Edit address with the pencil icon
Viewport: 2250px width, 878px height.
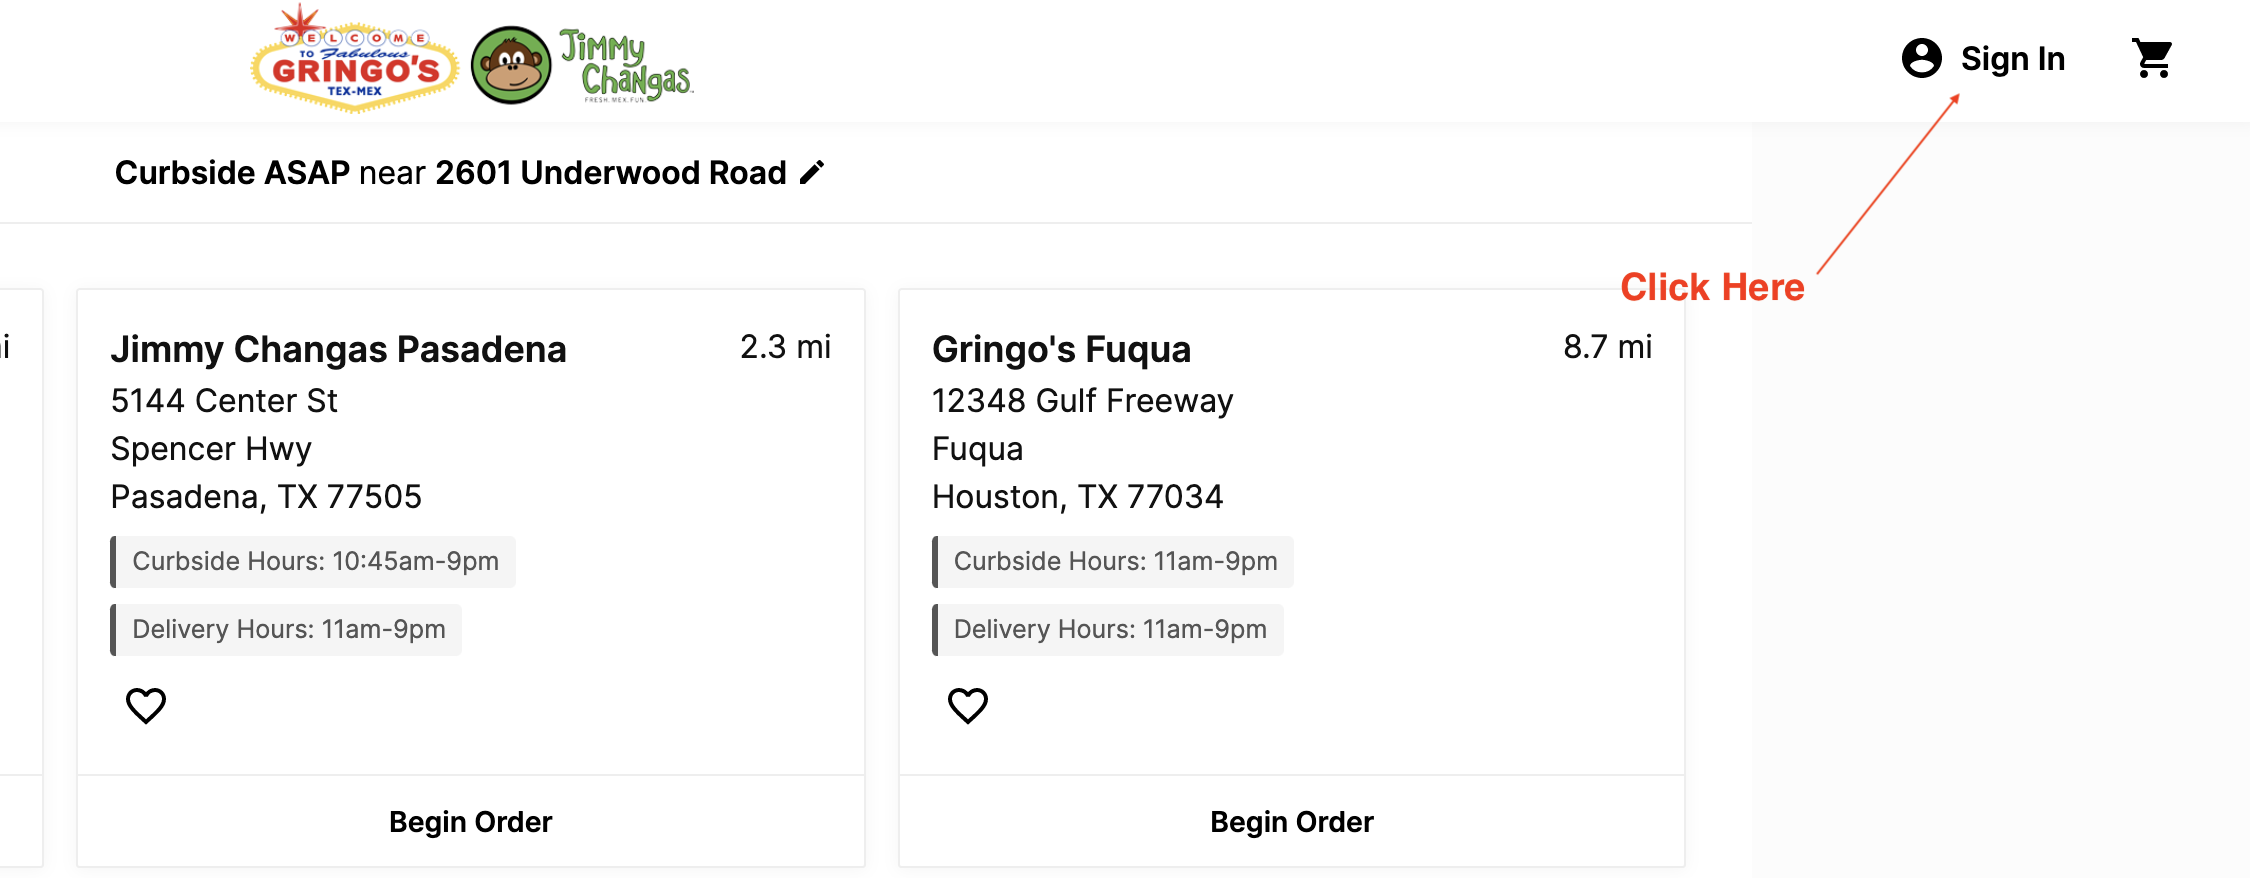812,172
